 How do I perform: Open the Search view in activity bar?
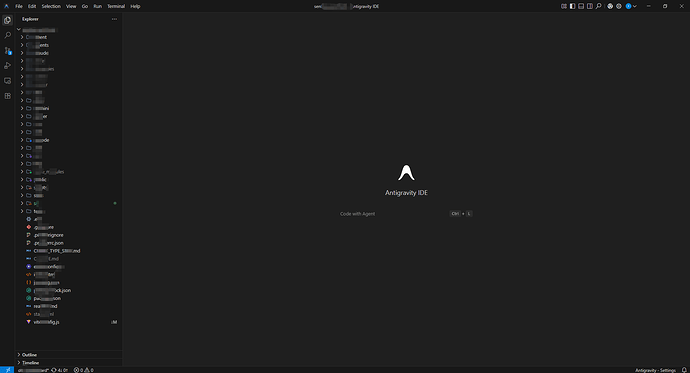(7, 35)
